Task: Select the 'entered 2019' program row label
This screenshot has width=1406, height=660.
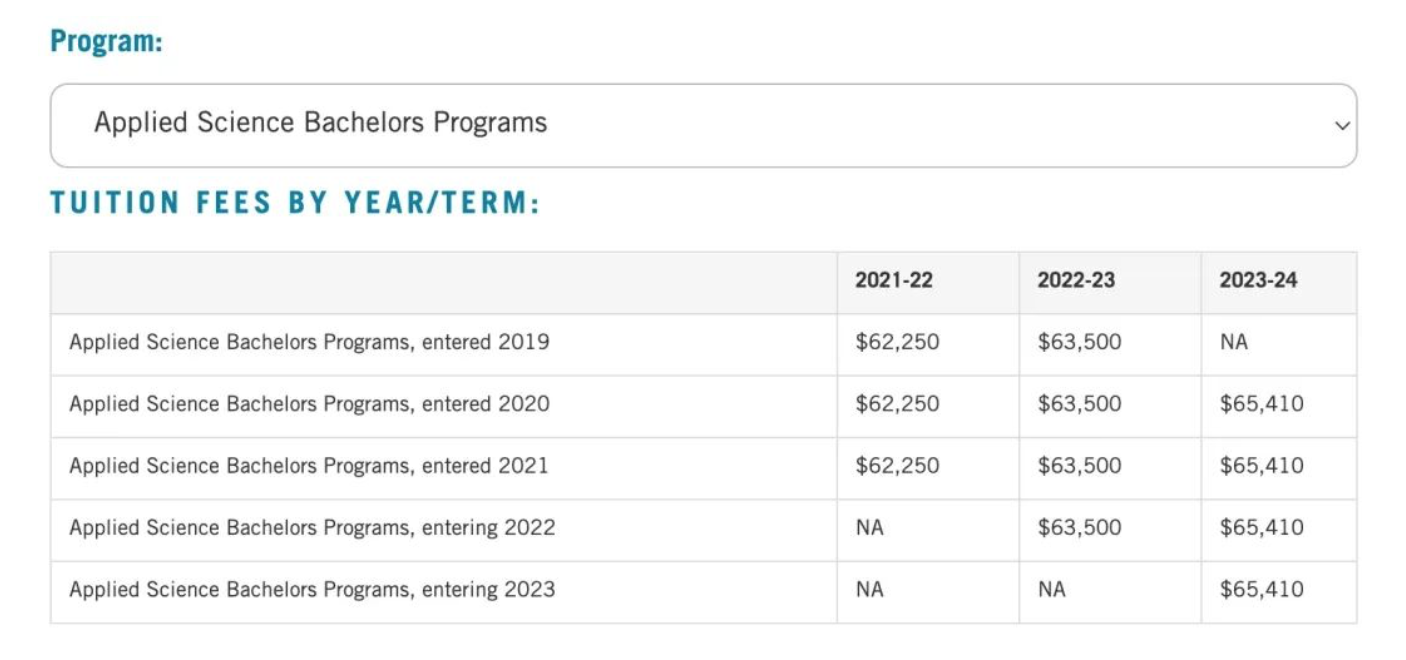Action: [309, 342]
